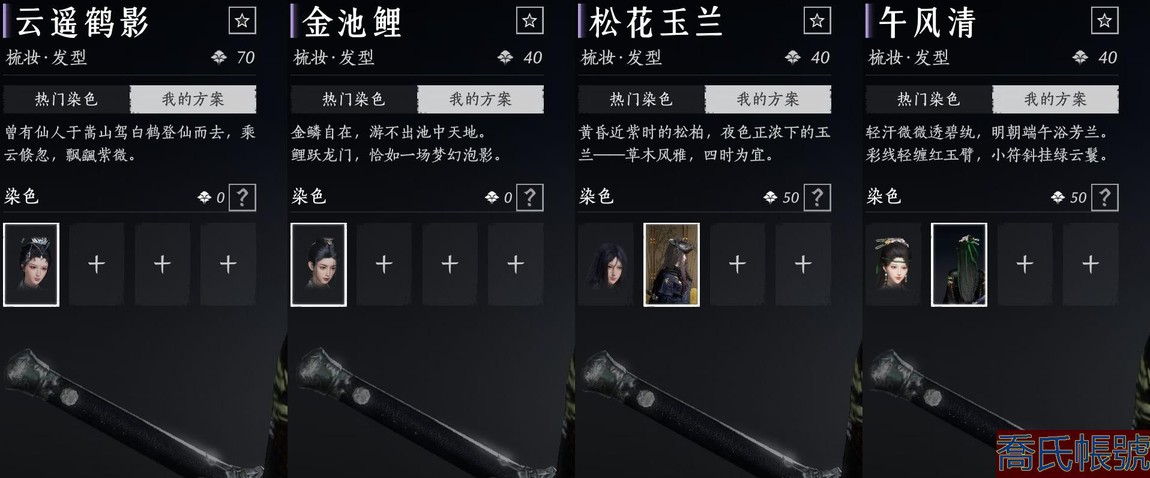Screen dimensions: 1150x478
Task: Choose the 金池鲤 default hairstyle portrait
Action: (x=318, y=265)
